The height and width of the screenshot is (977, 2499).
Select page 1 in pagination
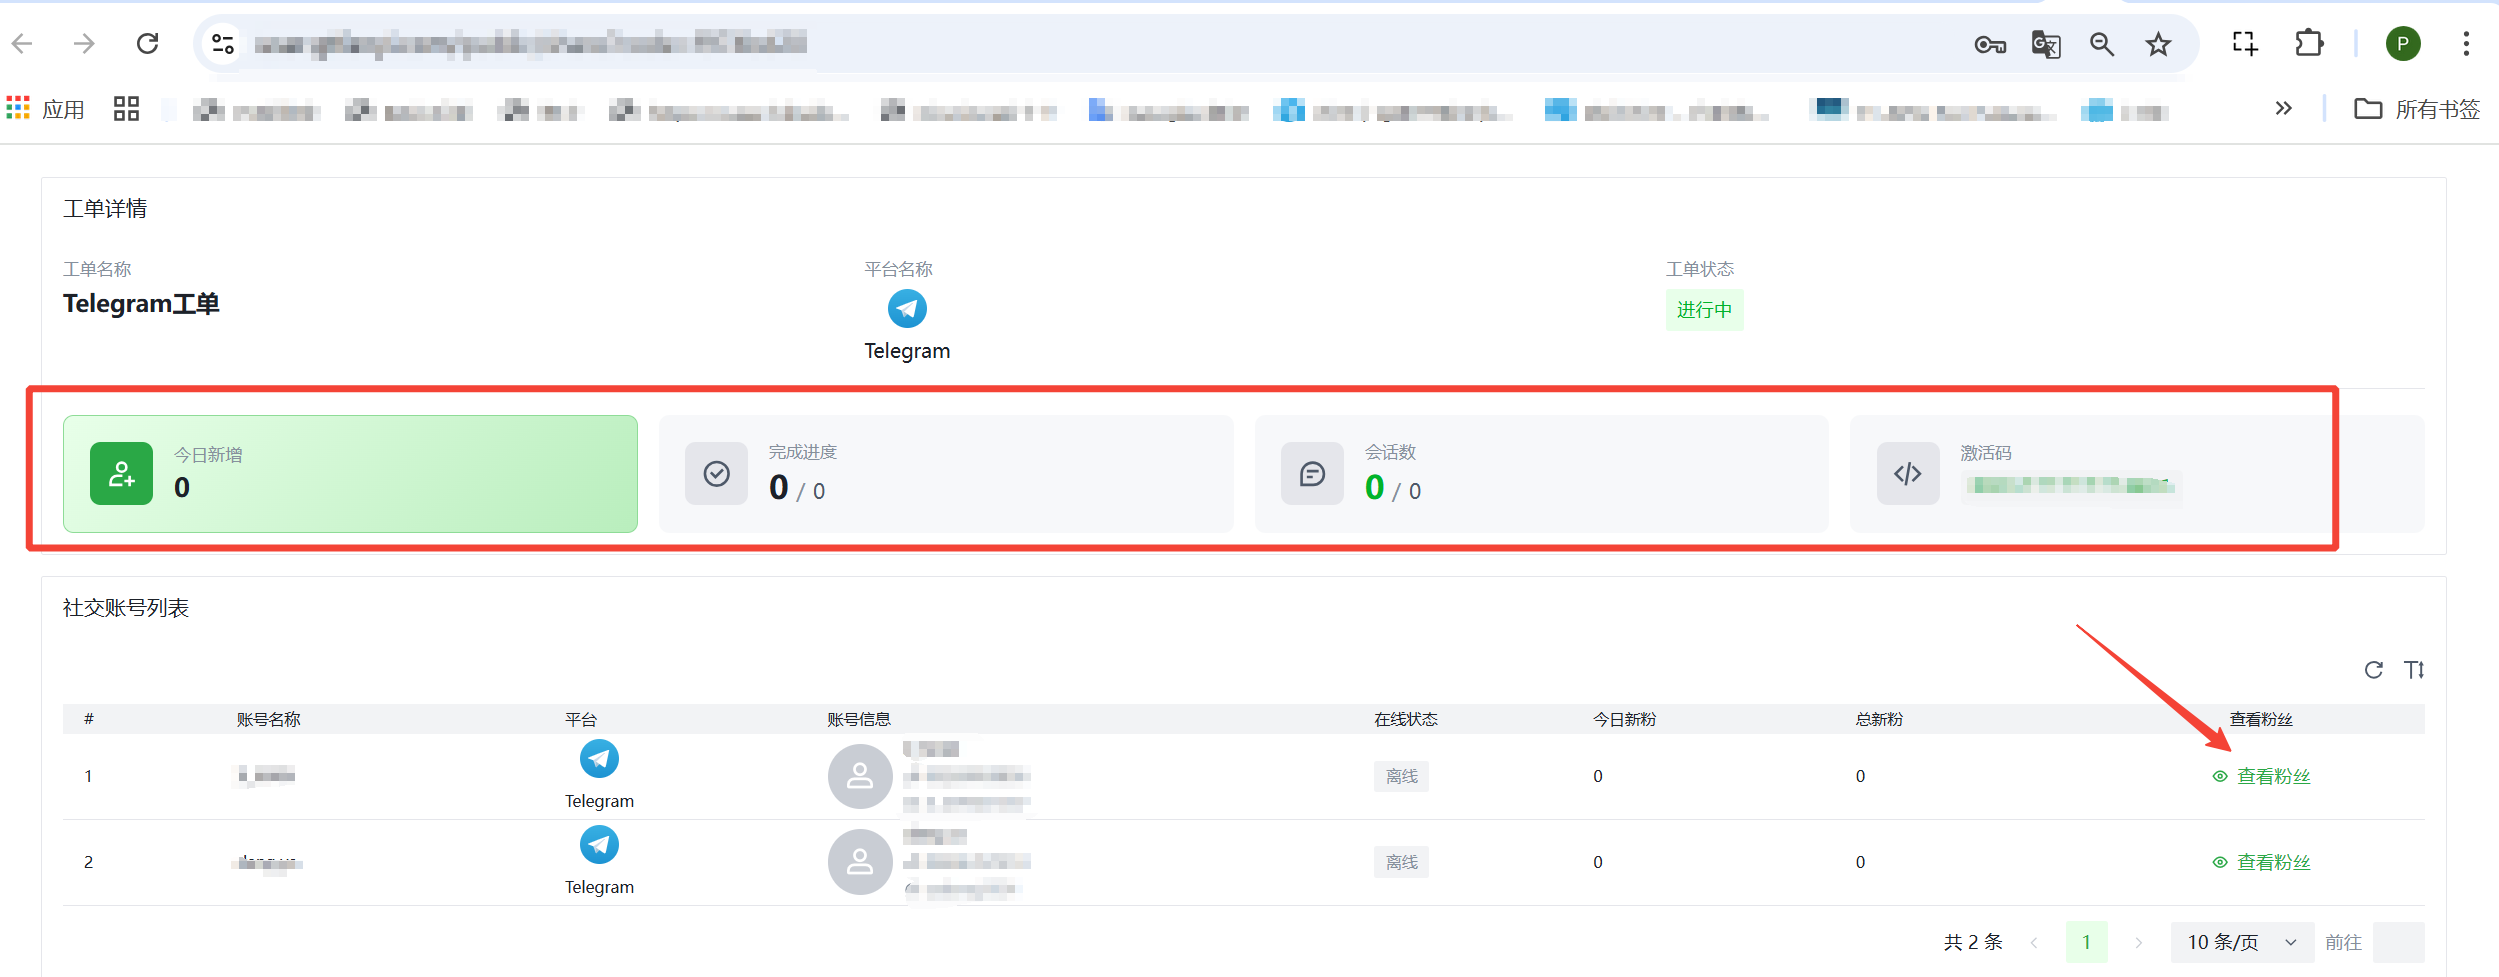2086,943
